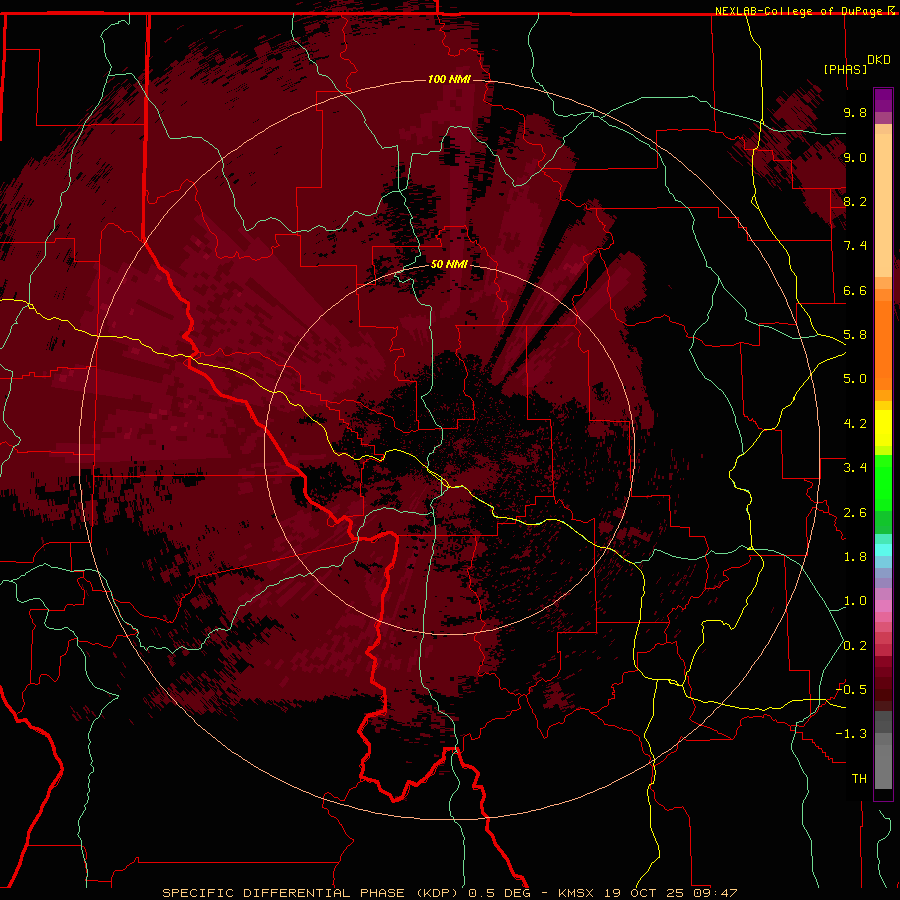Select the -1.3 scale value
Viewport: 900px width, 900px height.
(851, 734)
